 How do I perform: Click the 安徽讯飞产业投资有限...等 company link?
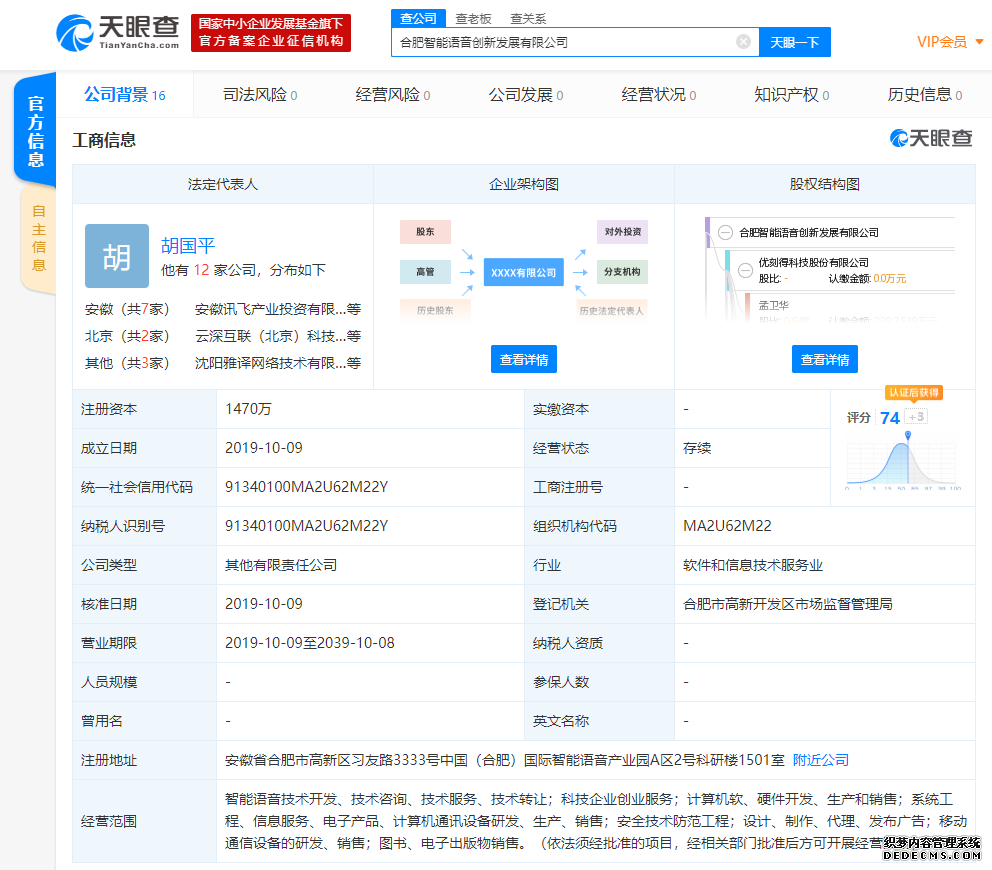[x=278, y=309]
